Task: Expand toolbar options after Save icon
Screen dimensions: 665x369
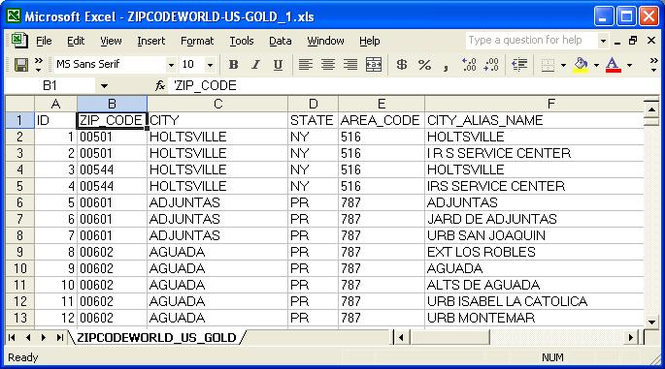Action: tap(38, 64)
